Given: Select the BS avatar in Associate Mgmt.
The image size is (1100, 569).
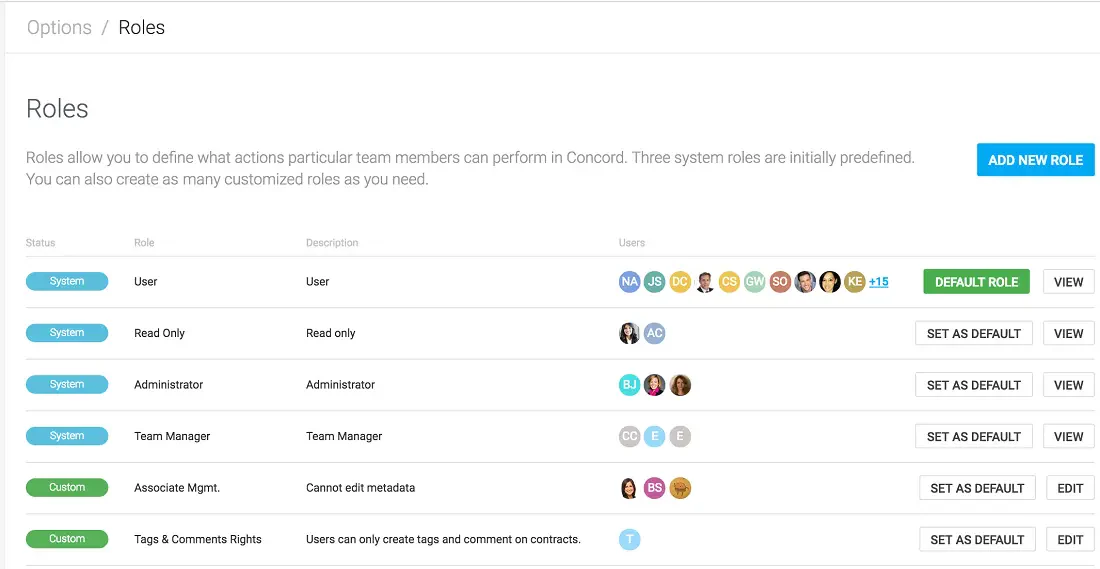Looking at the screenshot, I should [655, 488].
